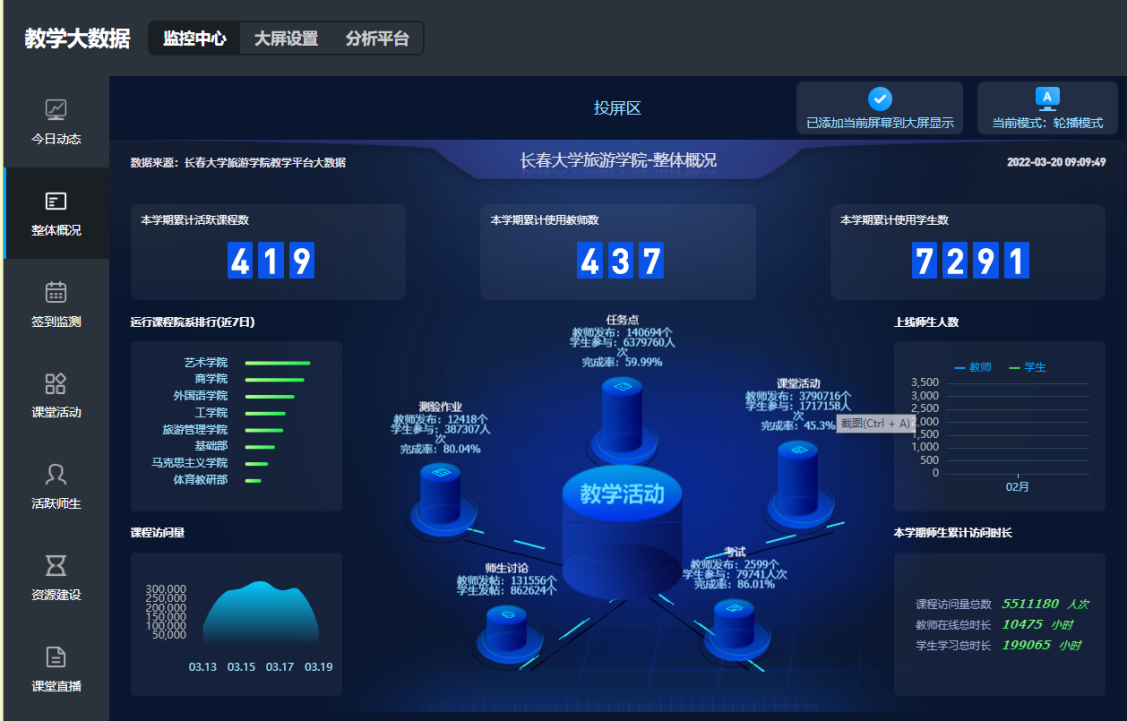Click the 教学大数据 title logo
The width and height of the screenshot is (1127, 721).
77,39
